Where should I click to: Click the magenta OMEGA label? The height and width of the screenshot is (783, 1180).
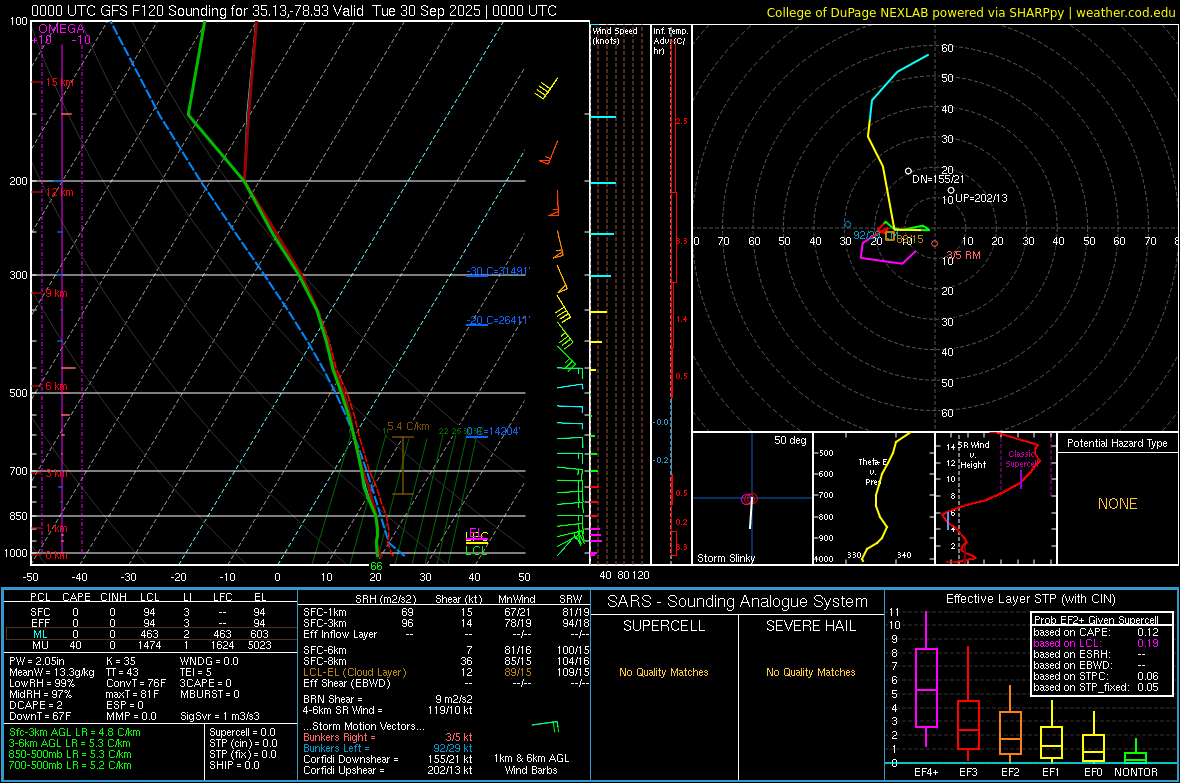coord(62,29)
